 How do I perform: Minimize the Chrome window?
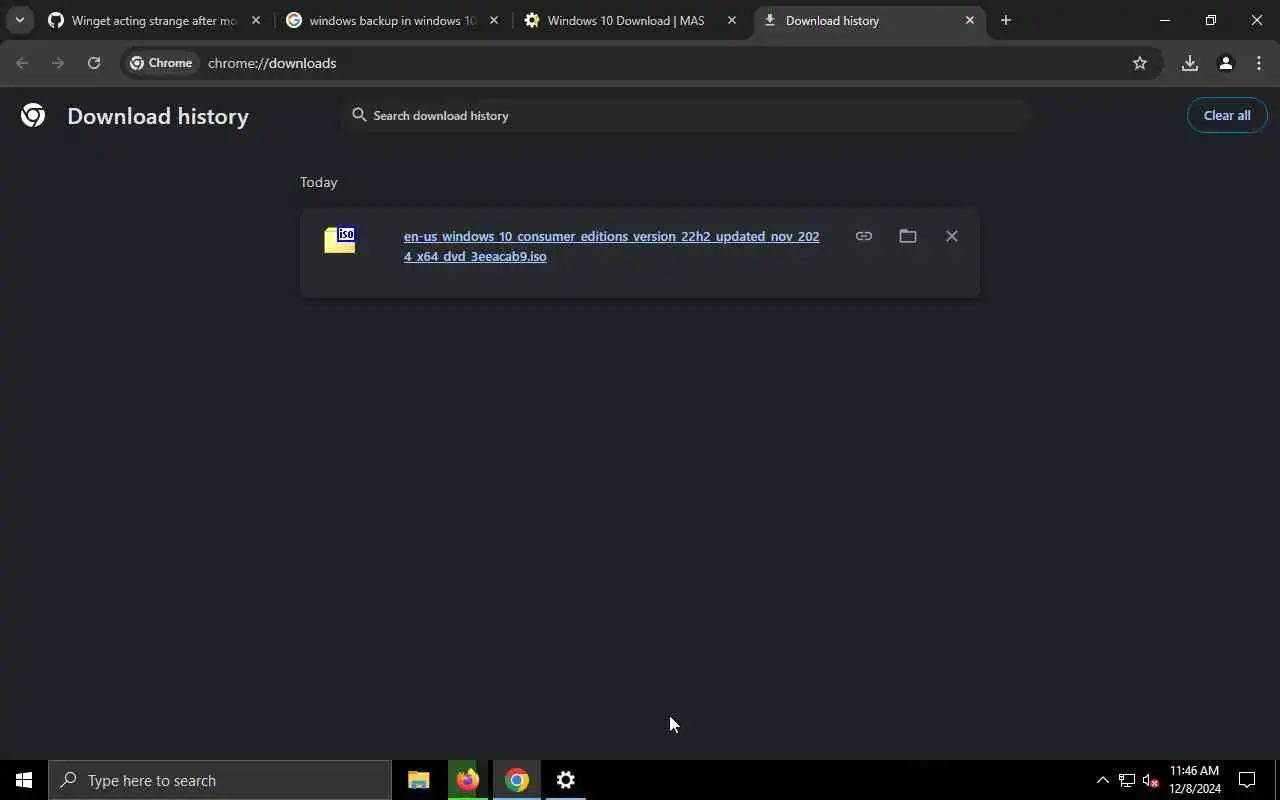[1165, 20]
